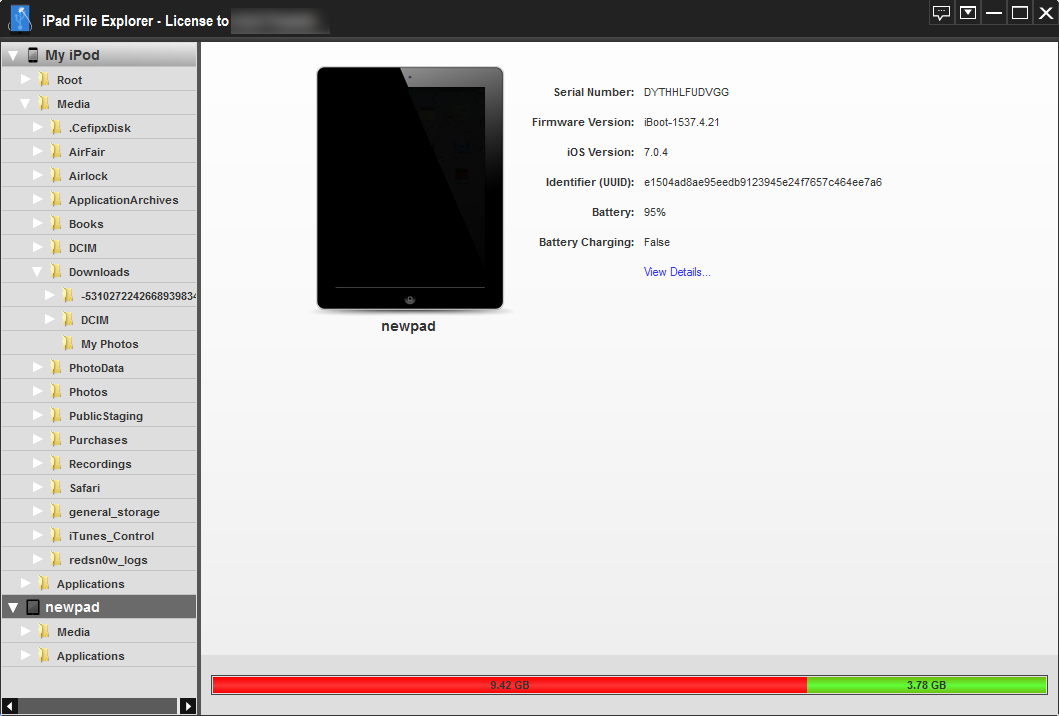Click the sidebar scroll right arrow
The image size is (1059, 716).
pos(188,707)
